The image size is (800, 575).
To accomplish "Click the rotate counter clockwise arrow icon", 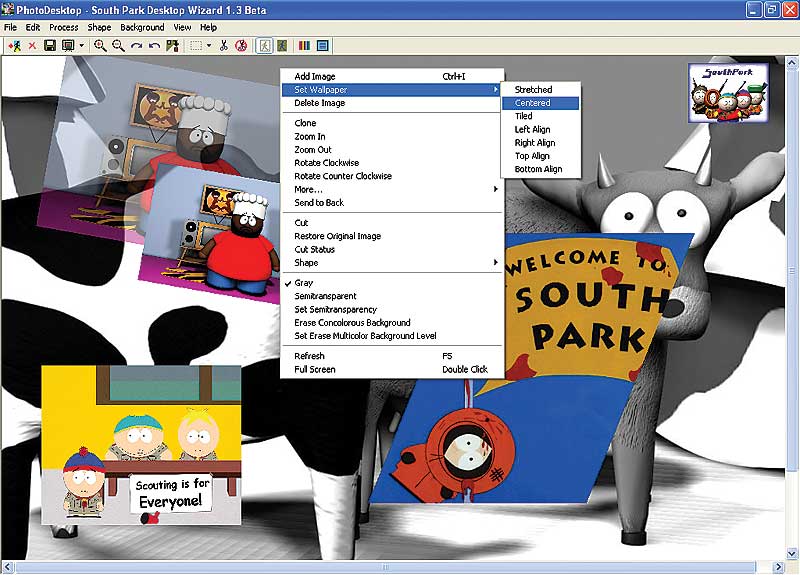I will click(x=154, y=46).
